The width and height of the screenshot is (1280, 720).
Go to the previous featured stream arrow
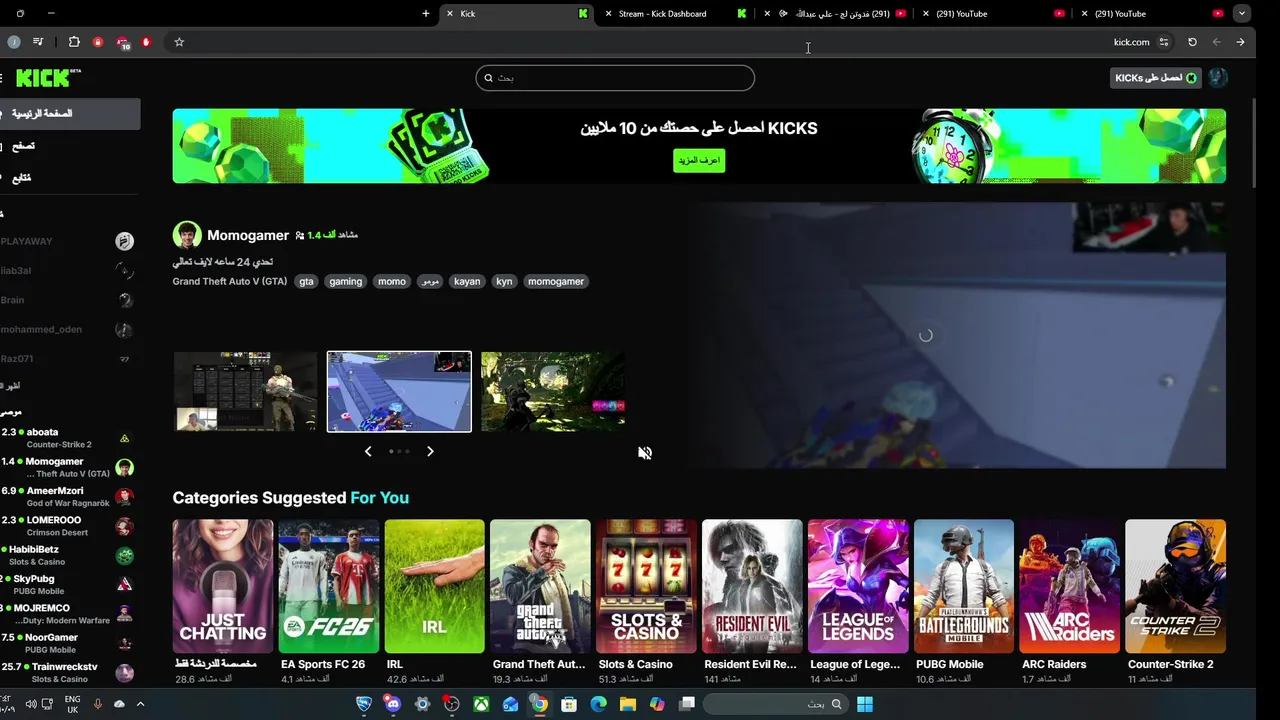click(x=368, y=452)
